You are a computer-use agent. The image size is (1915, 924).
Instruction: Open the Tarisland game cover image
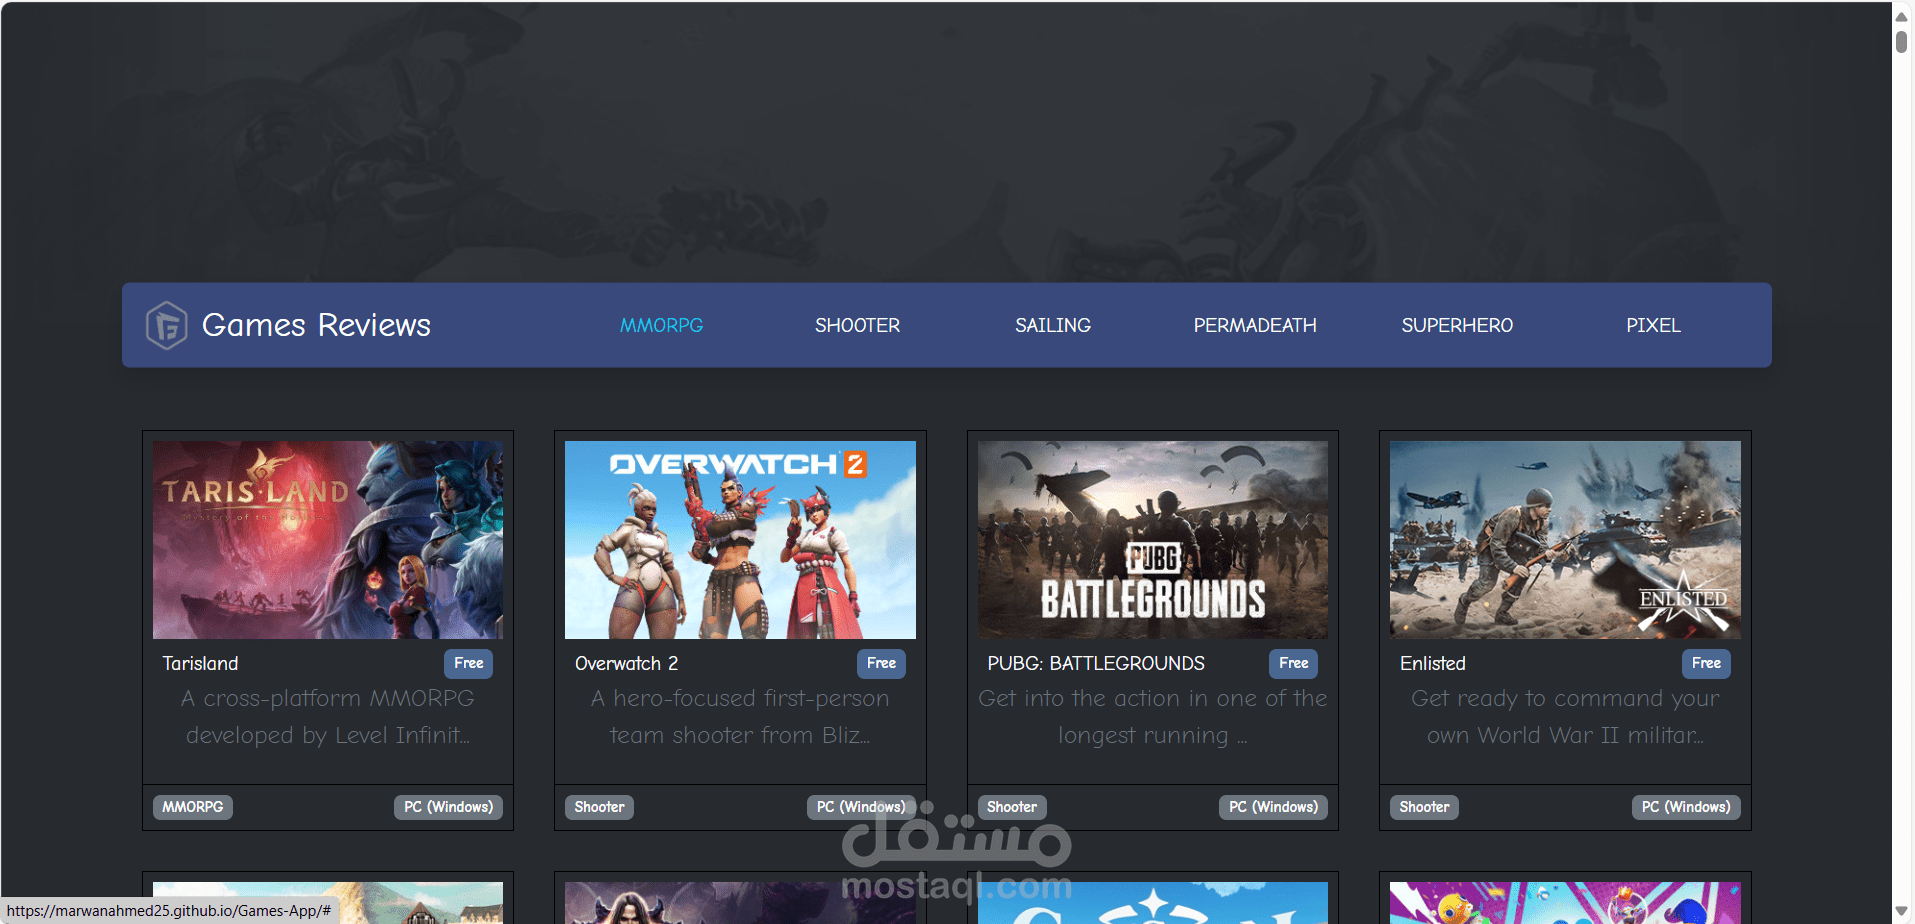point(328,540)
